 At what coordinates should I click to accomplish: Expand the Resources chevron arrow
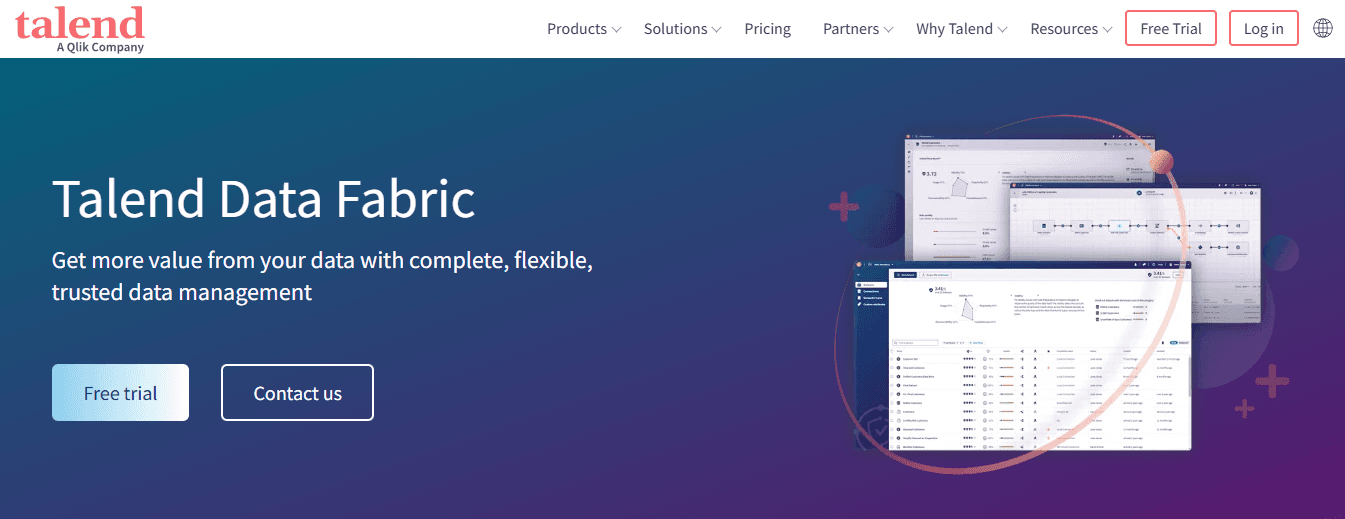click(x=1107, y=30)
